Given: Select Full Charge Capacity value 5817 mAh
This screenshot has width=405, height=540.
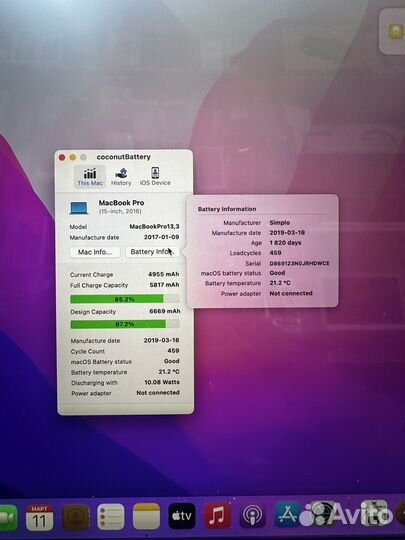Looking at the screenshot, I should tap(164, 285).
